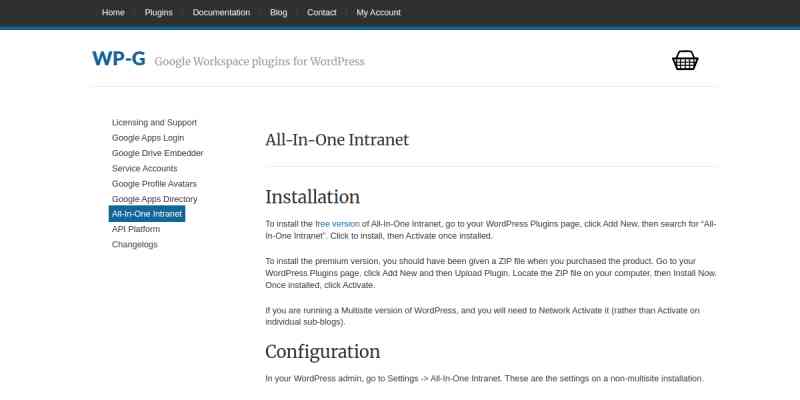The height and width of the screenshot is (400, 800).
Task: Click the paragraph starting 'To install the premium version'
Action: 491,273
